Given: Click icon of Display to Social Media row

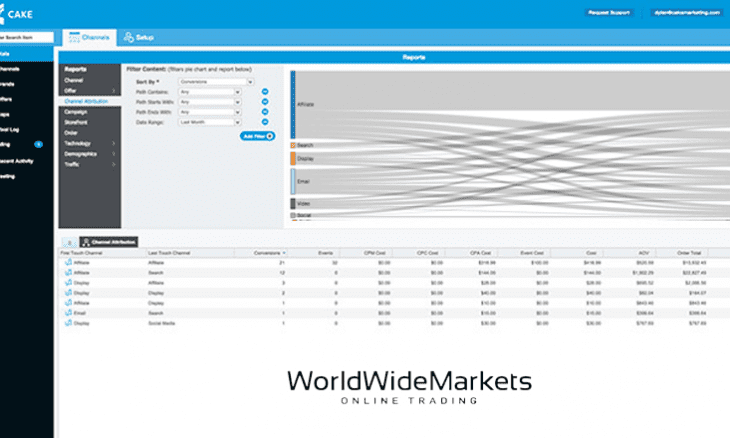Looking at the screenshot, I should pos(68,323).
